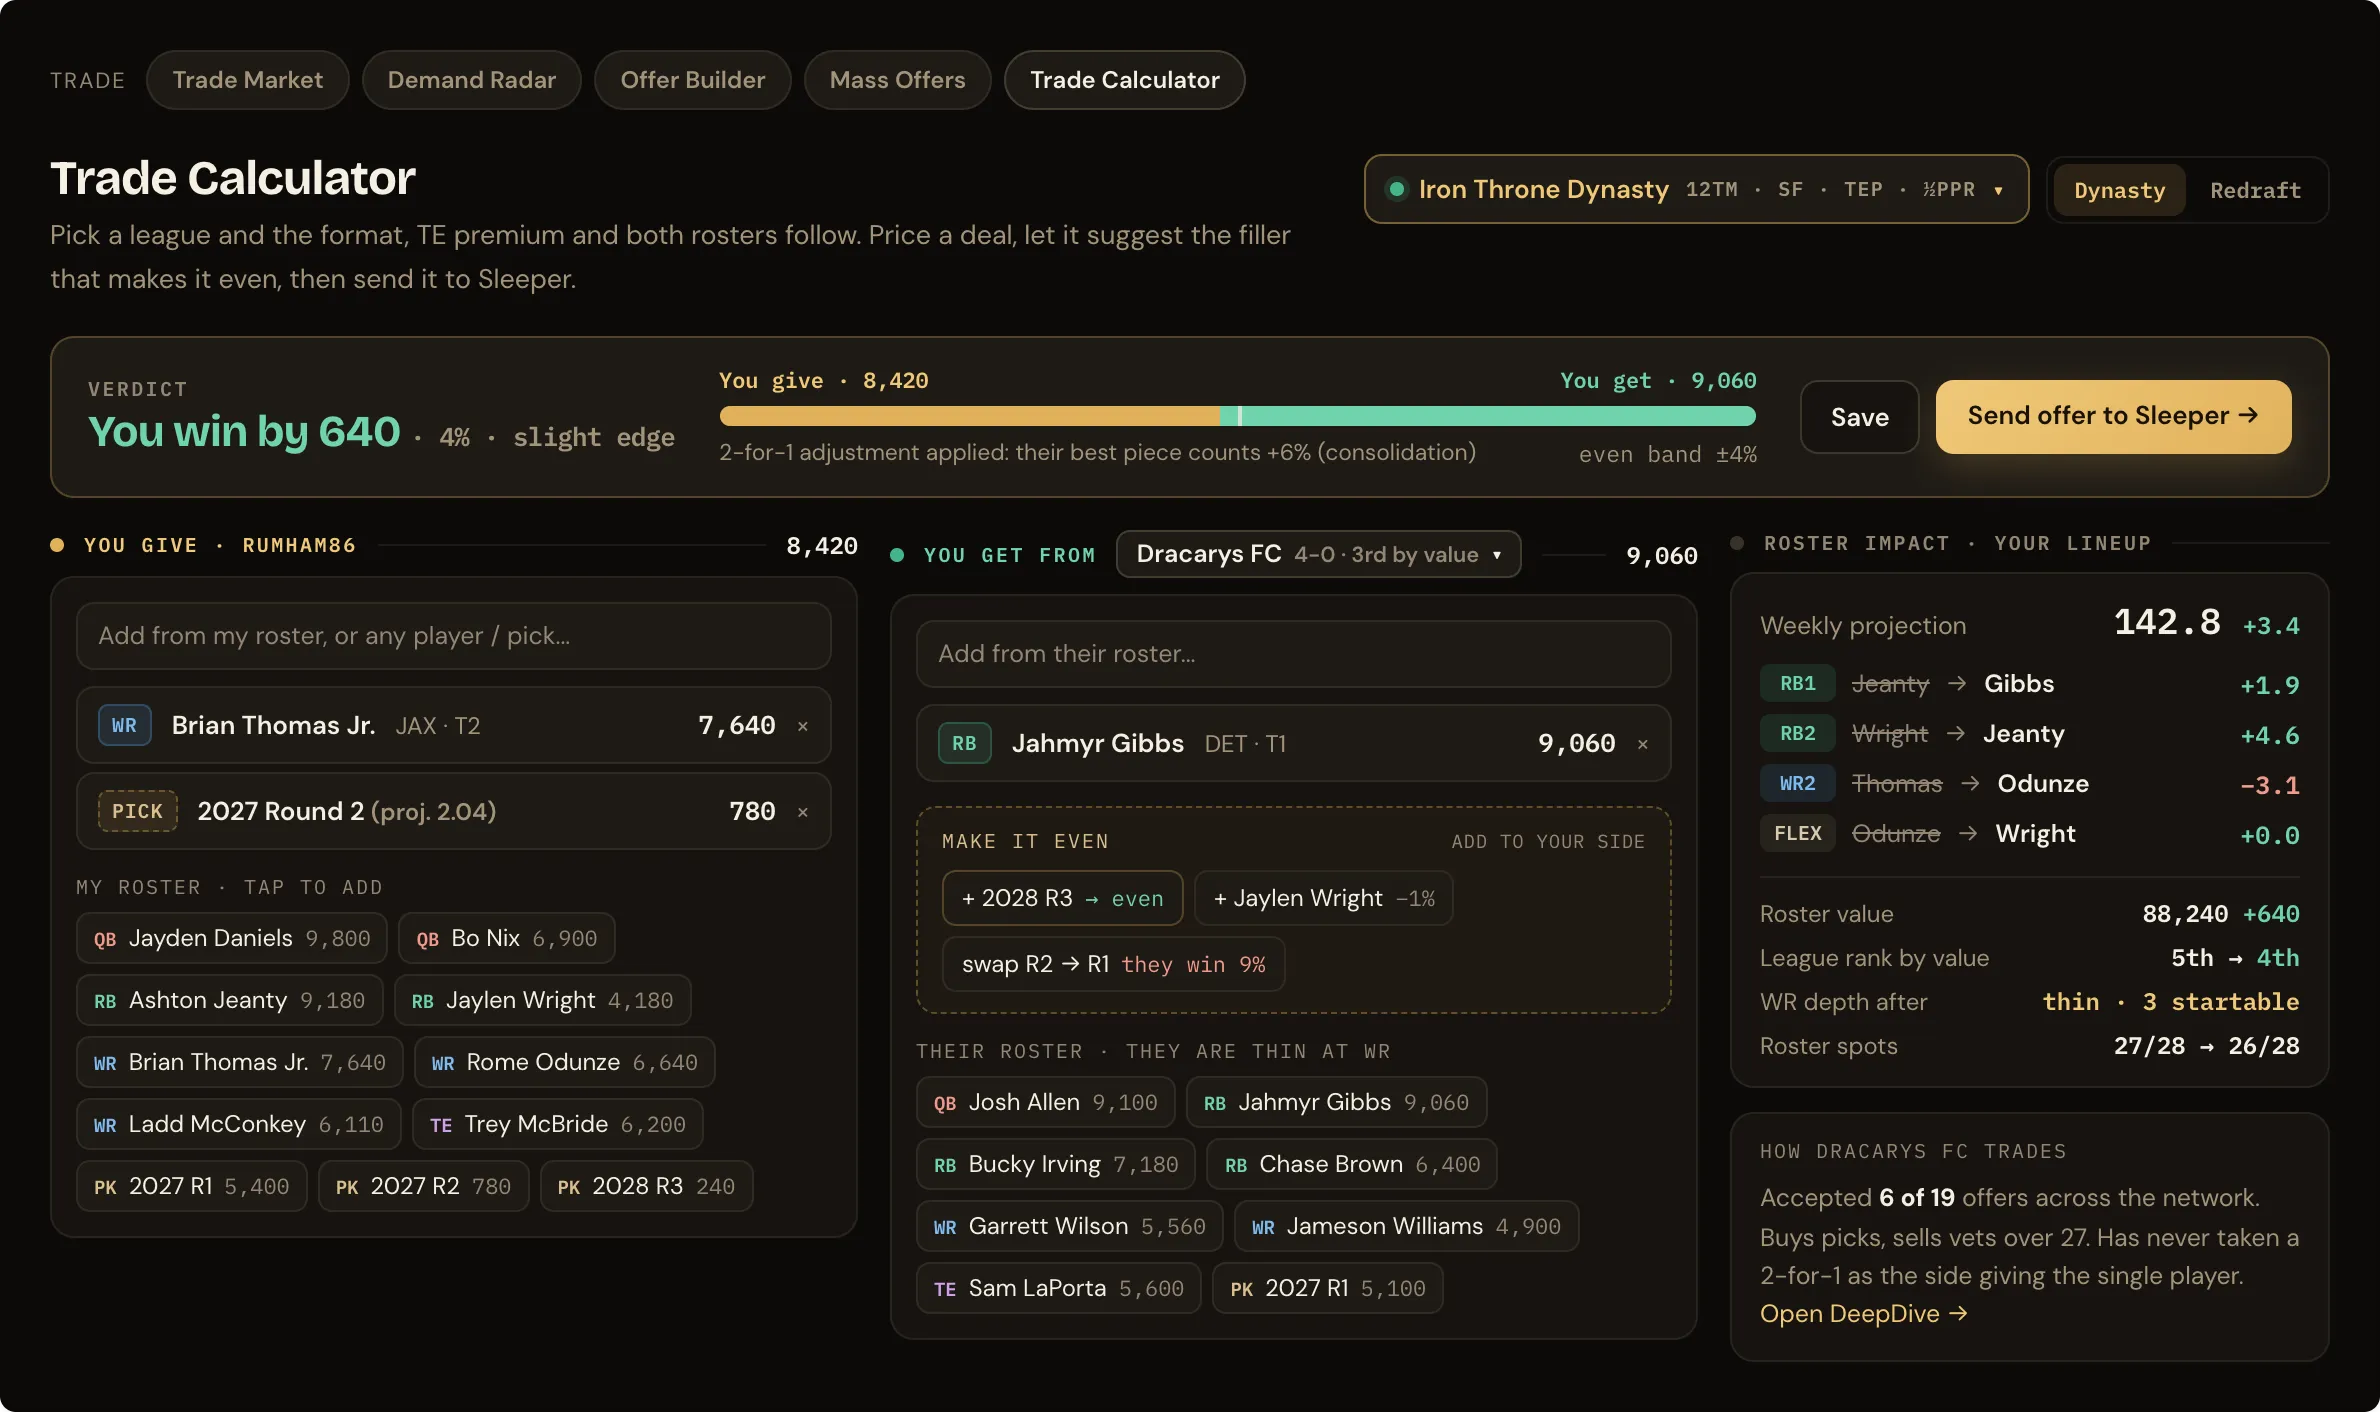This screenshot has height=1412, width=2380.
Task: Open the Demand Radar tab
Action: pos(471,80)
